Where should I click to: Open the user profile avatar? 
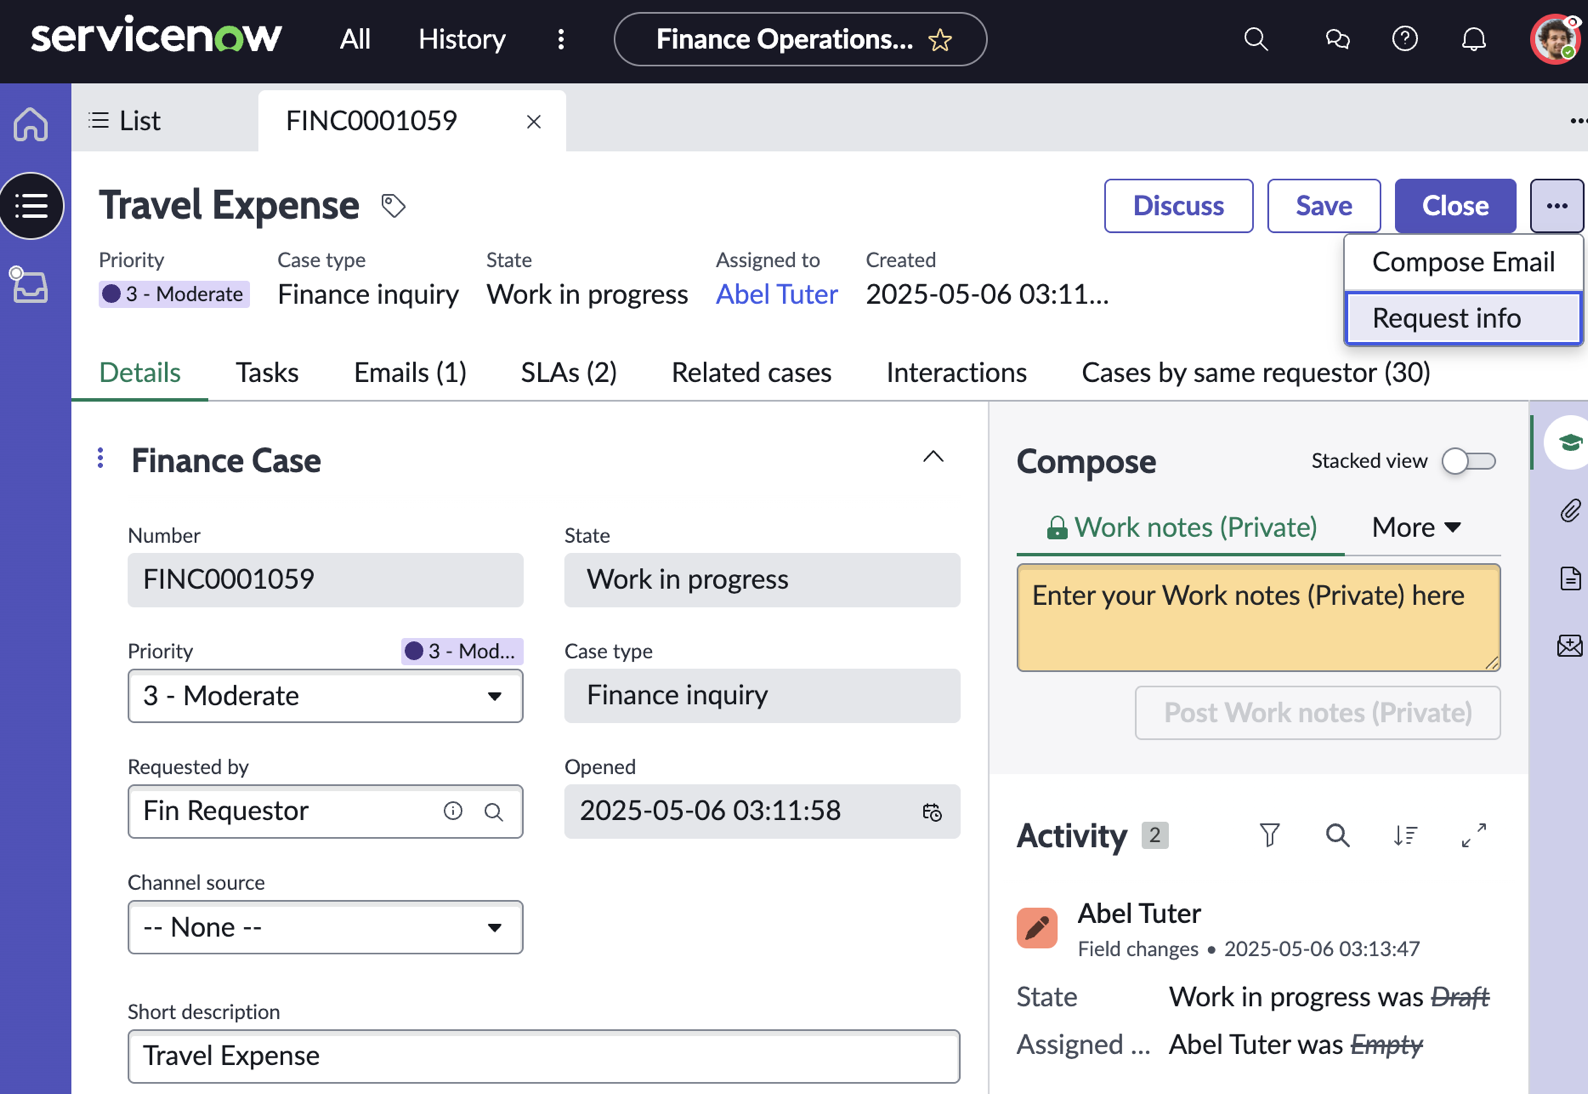click(x=1554, y=39)
